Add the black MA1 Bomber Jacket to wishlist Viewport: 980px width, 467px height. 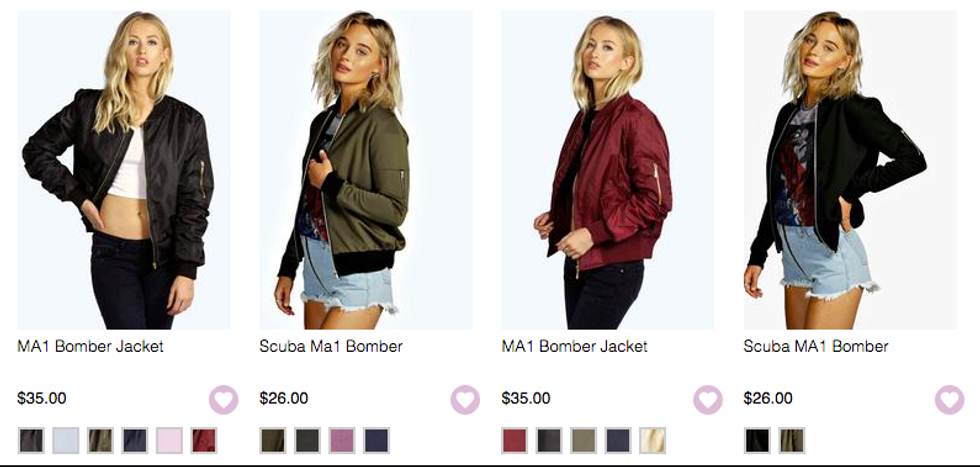[223, 399]
